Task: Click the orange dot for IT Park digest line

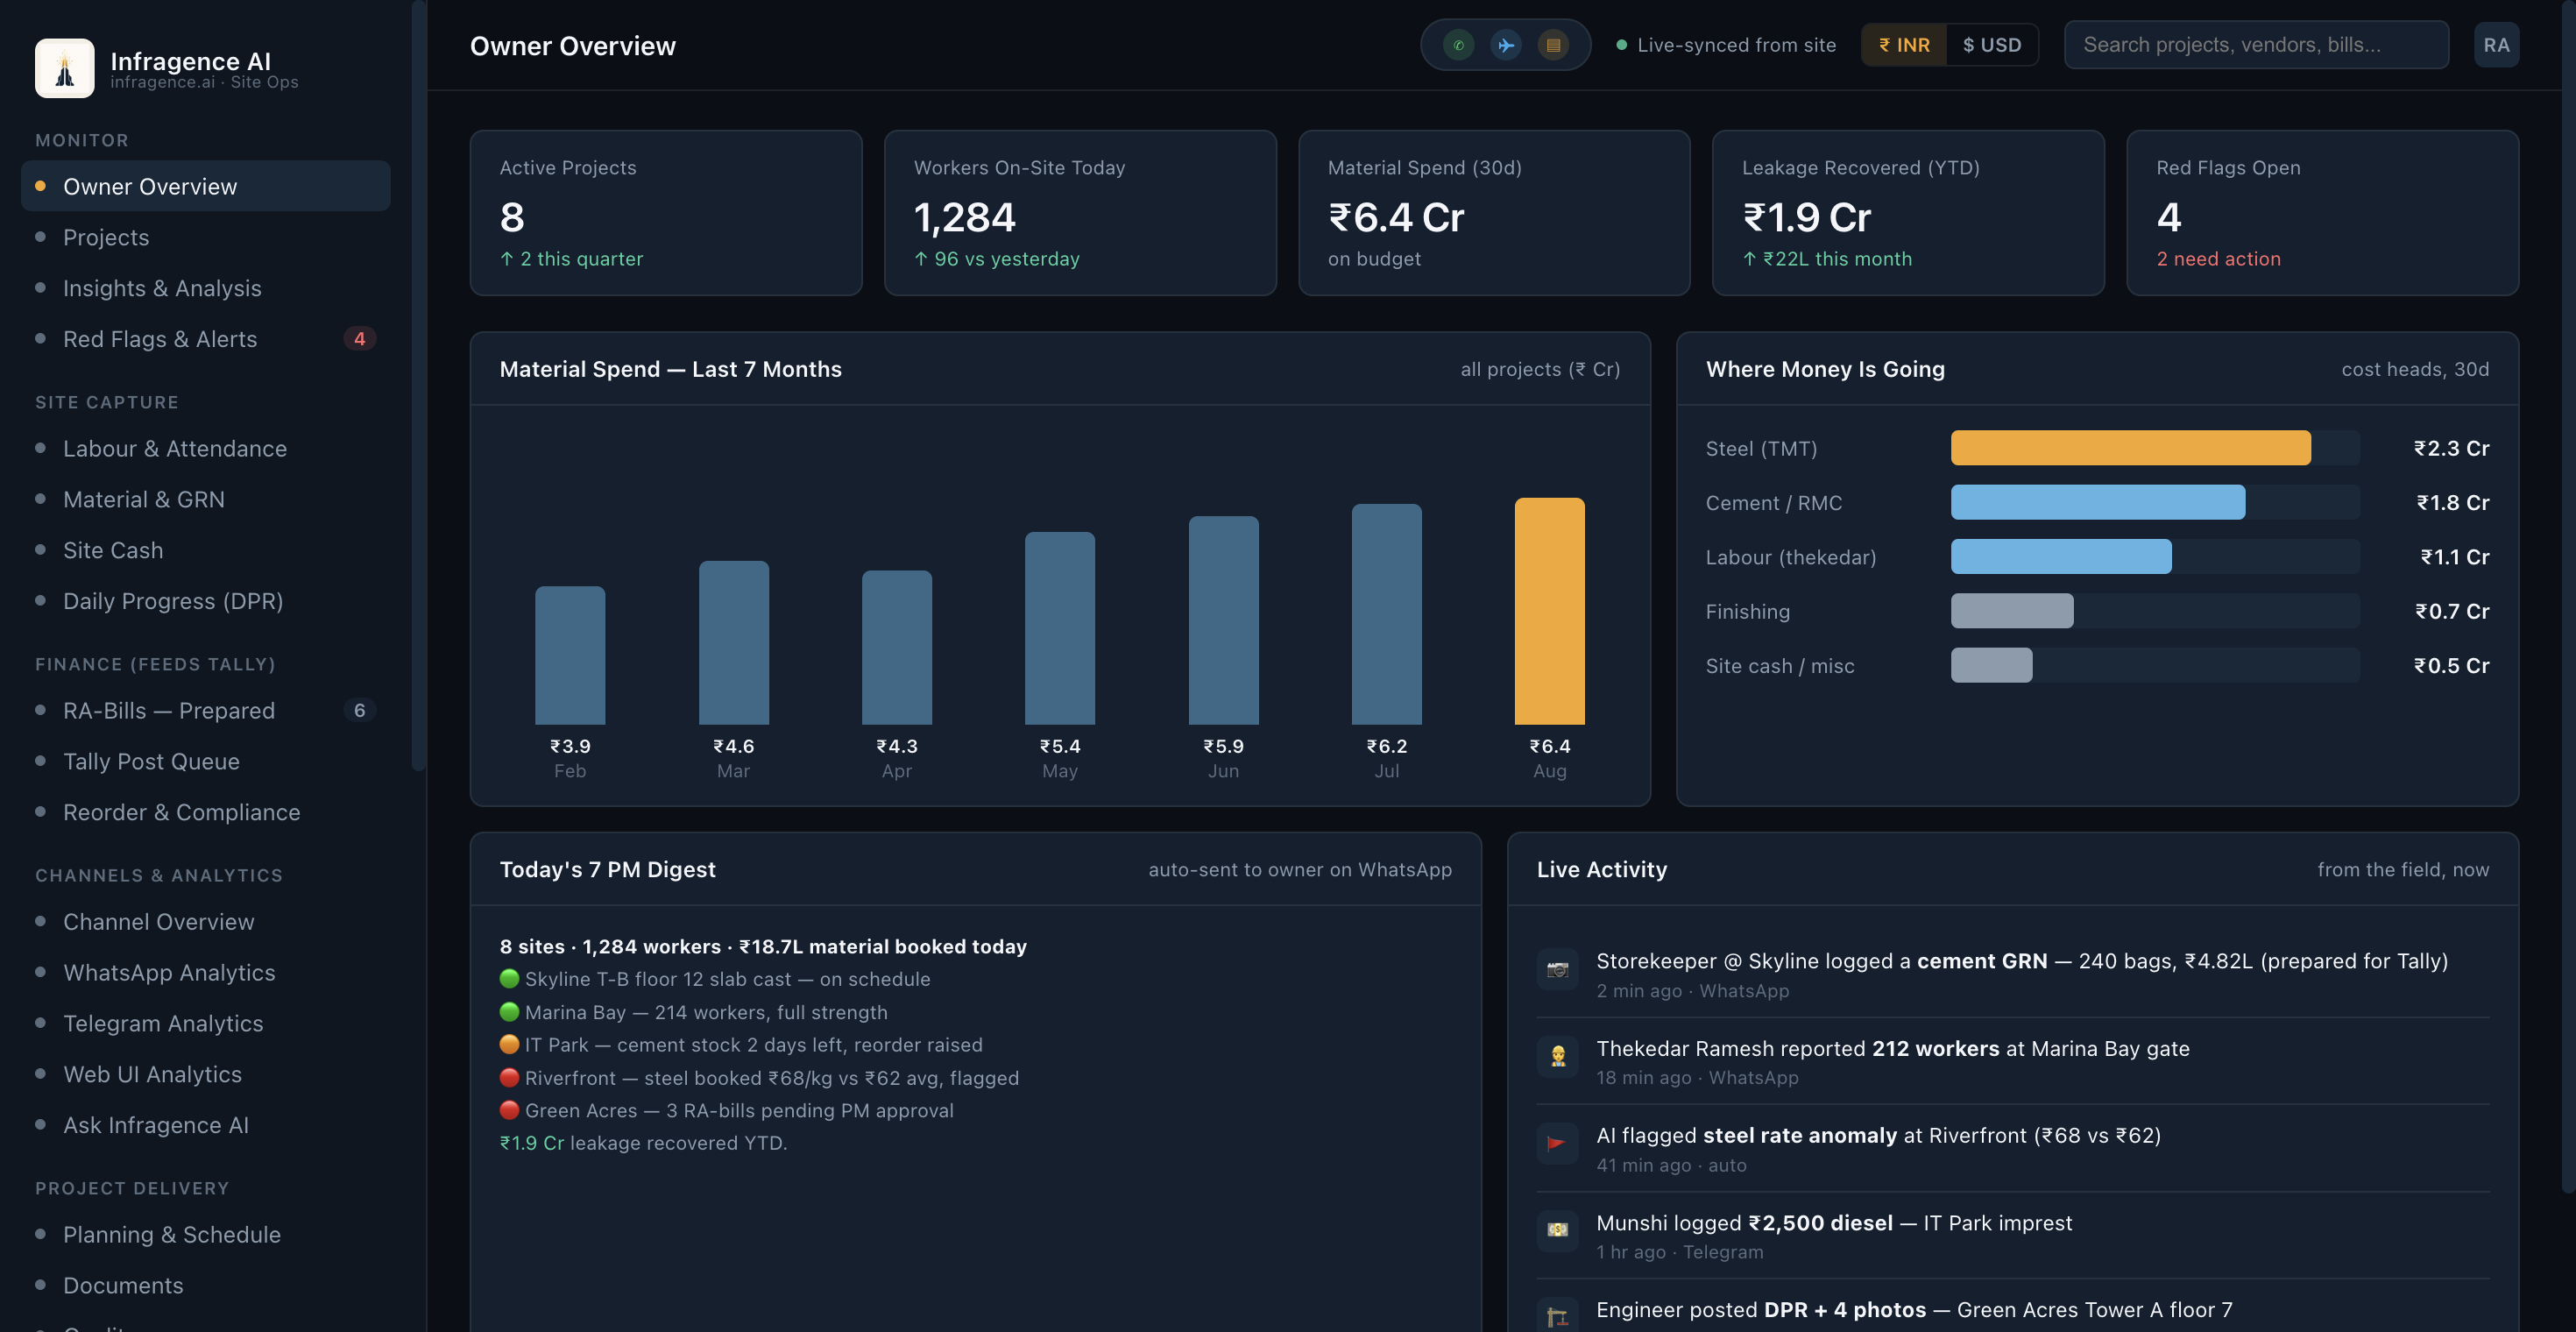Action: tap(509, 1044)
